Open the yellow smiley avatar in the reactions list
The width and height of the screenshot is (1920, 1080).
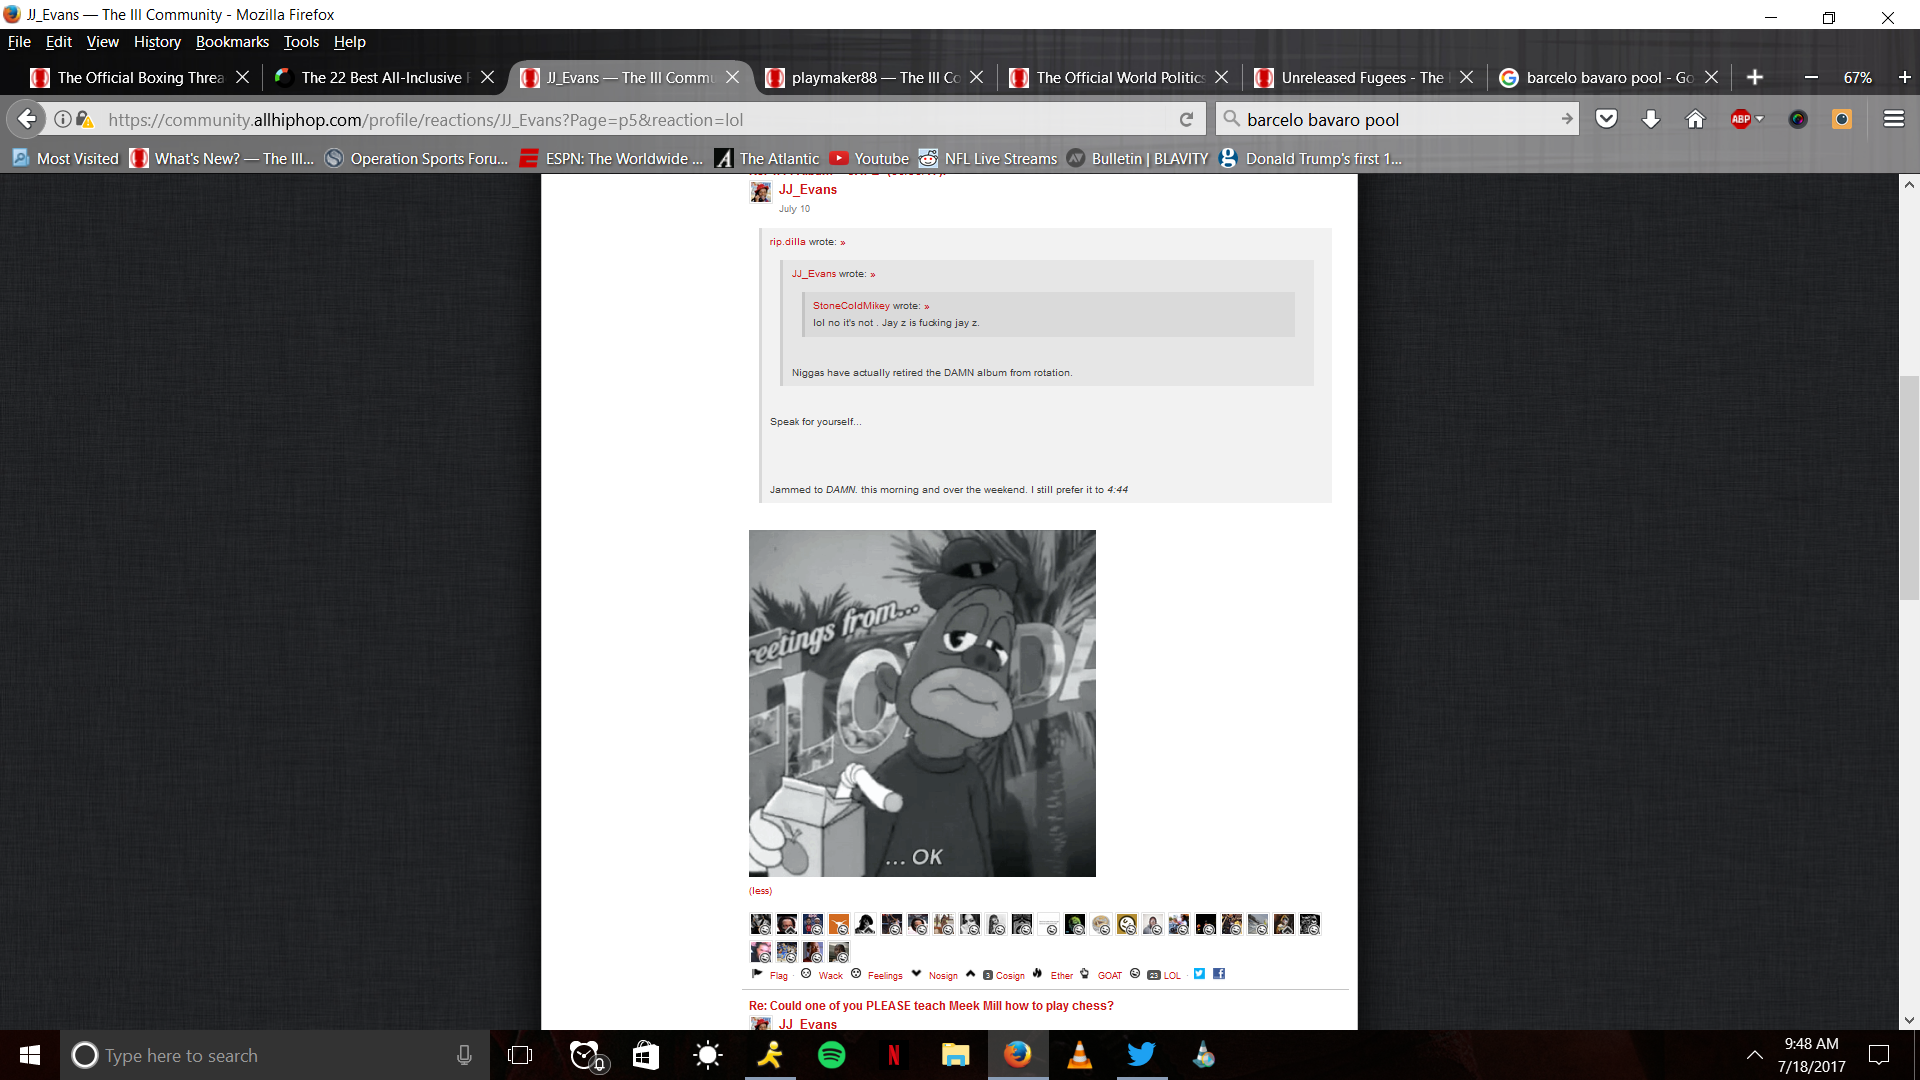pyautogui.click(x=1127, y=924)
